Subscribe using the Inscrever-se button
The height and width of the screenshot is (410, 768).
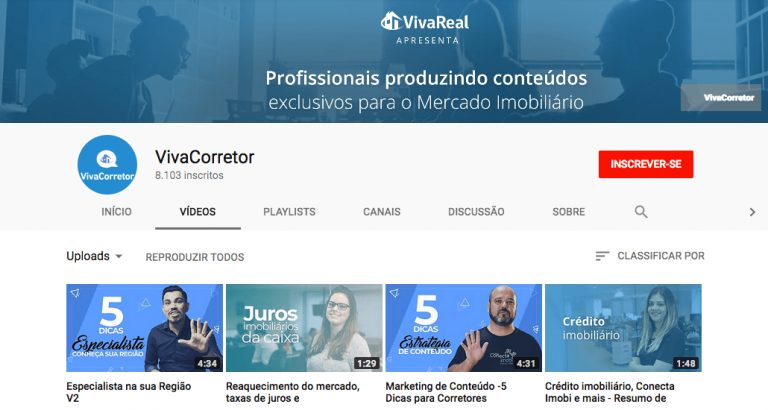click(x=646, y=164)
